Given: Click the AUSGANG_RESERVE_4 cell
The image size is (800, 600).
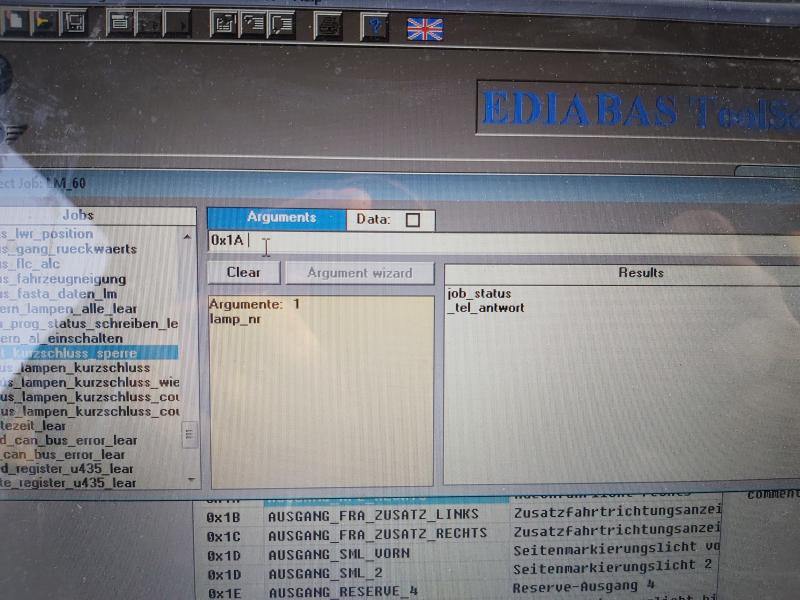Looking at the screenshot, I should pyautogui.click(x=343, y=592).
